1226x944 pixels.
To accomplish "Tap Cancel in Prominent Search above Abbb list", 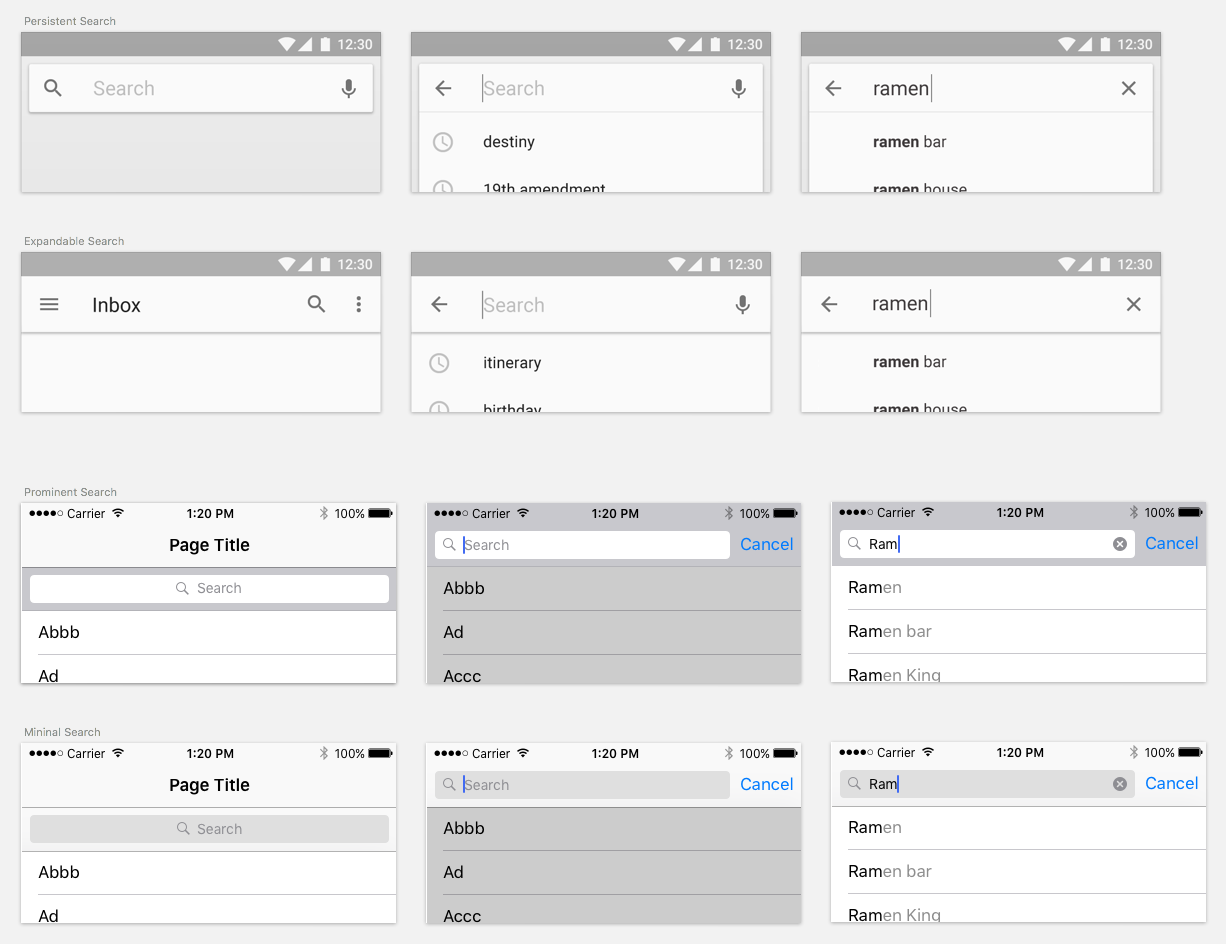I will pyautogui.click(x=767, y=544).
